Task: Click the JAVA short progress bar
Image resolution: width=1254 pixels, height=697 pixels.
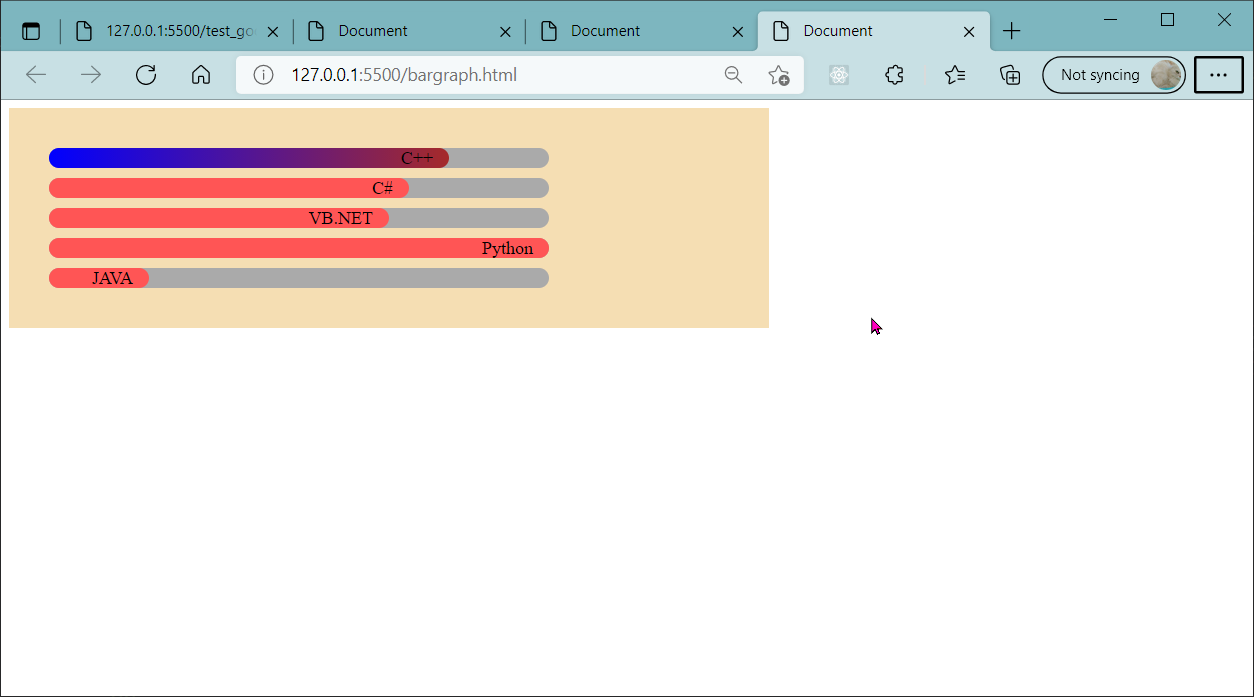Action: coord(99,278)
